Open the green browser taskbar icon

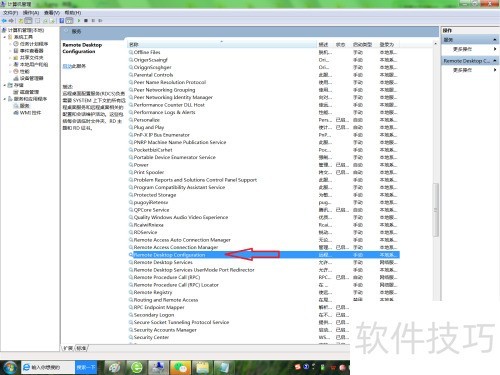point(136,367)
